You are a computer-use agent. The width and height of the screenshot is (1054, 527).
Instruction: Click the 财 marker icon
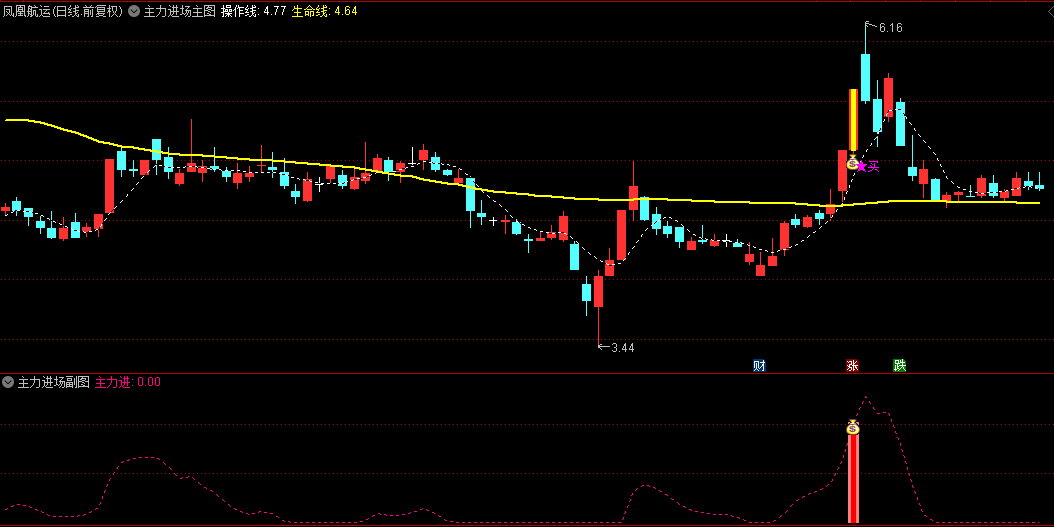click(760, 366)
